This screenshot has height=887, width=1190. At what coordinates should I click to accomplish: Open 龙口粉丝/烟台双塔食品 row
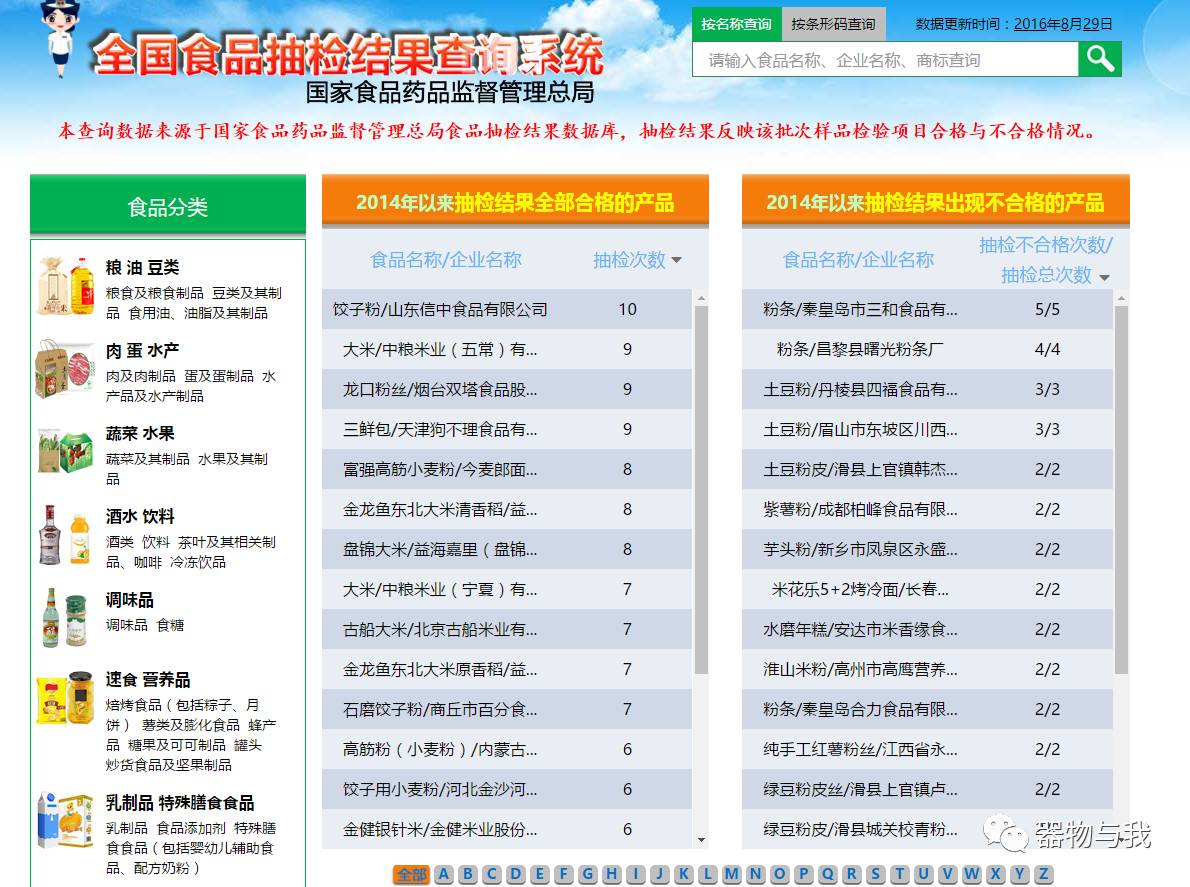(x=507, y=389)
